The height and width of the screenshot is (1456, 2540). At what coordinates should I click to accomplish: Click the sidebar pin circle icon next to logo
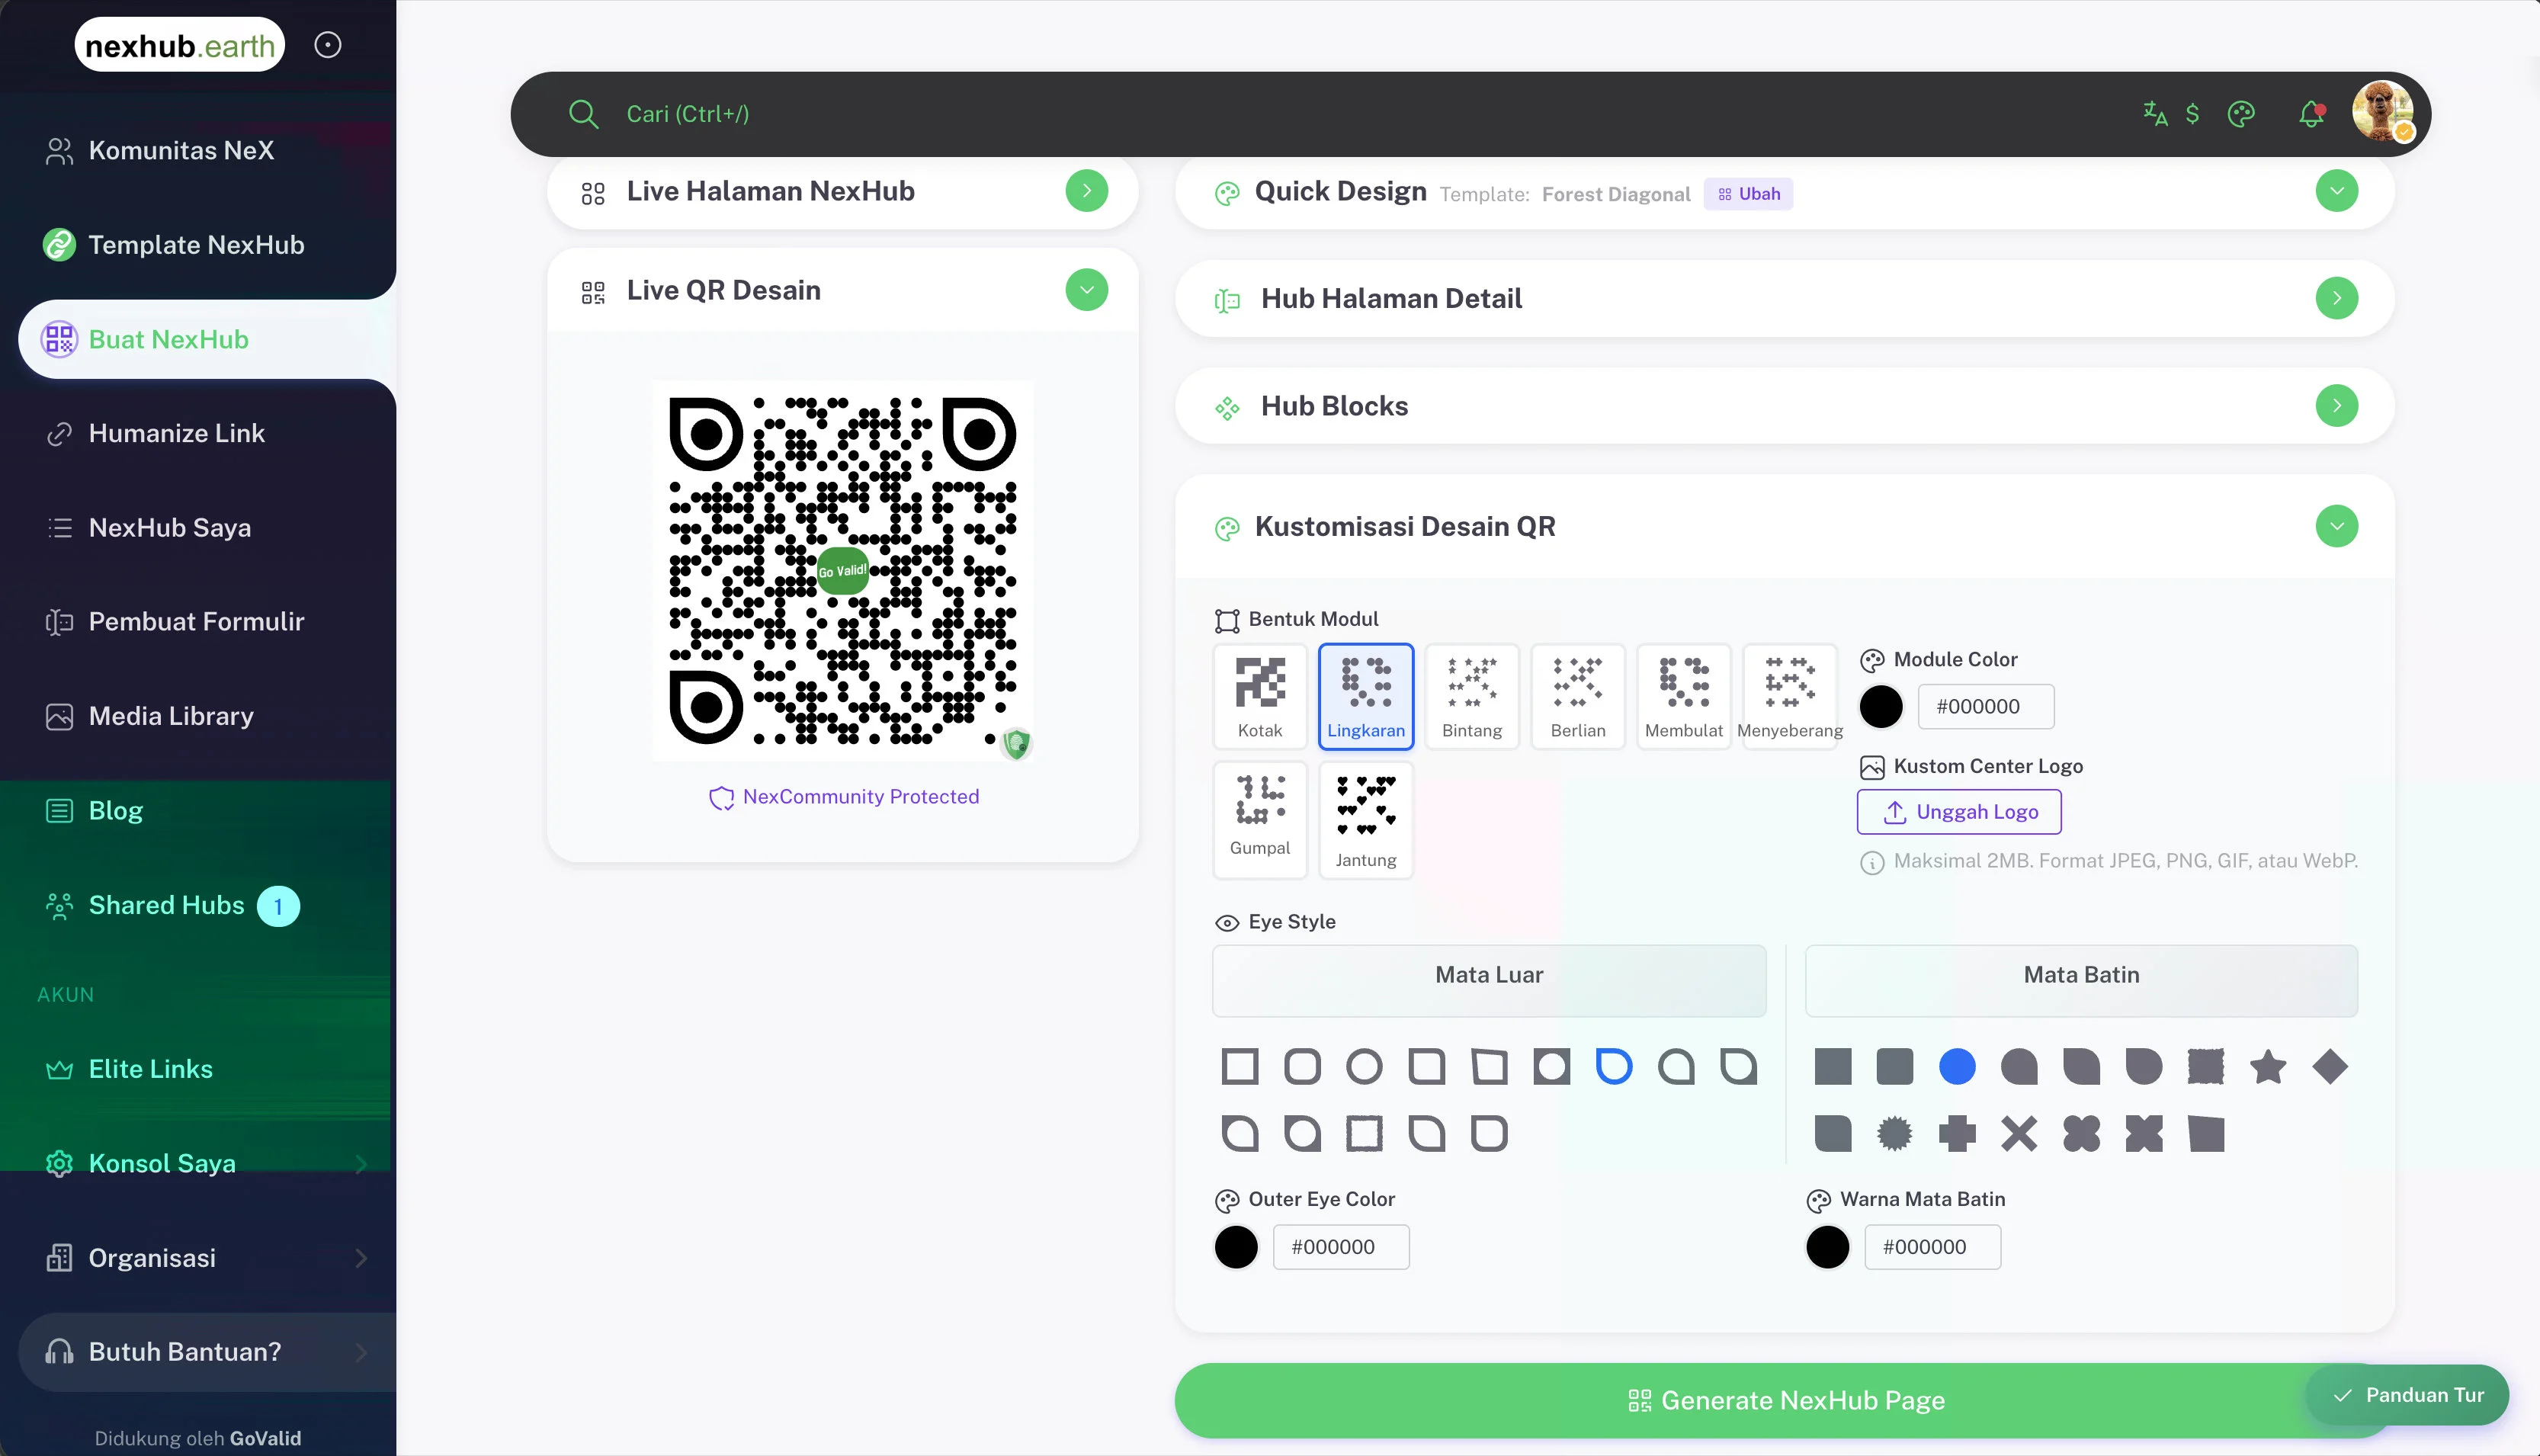click(328, 45)
